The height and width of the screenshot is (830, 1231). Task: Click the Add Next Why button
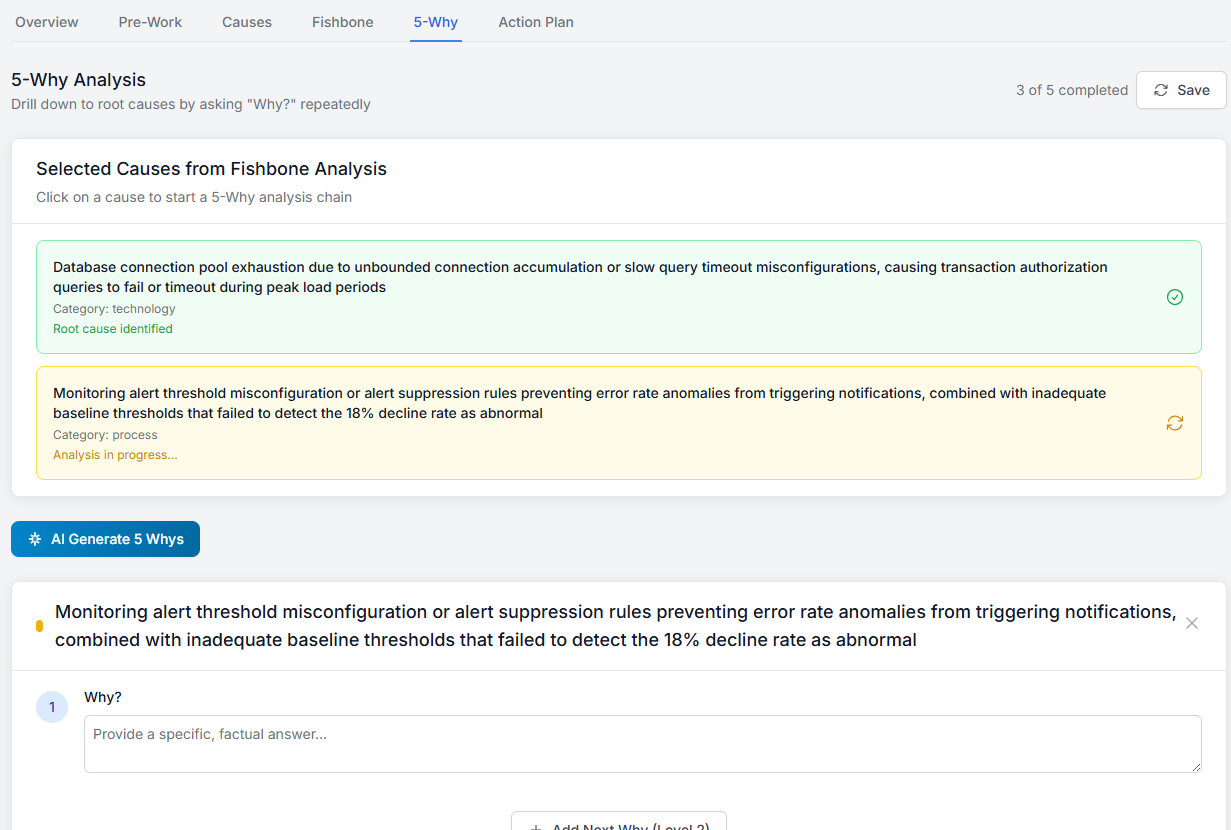619,822
